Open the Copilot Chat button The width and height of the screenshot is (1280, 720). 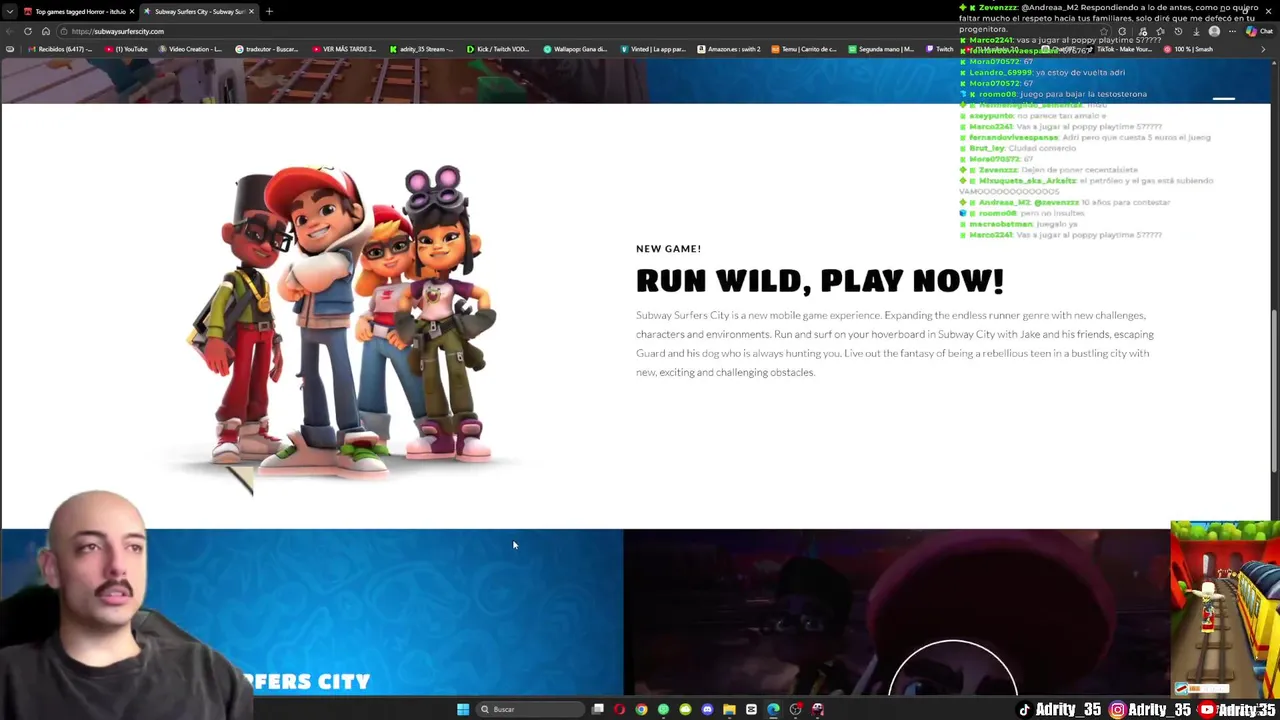coord(1258,31)
